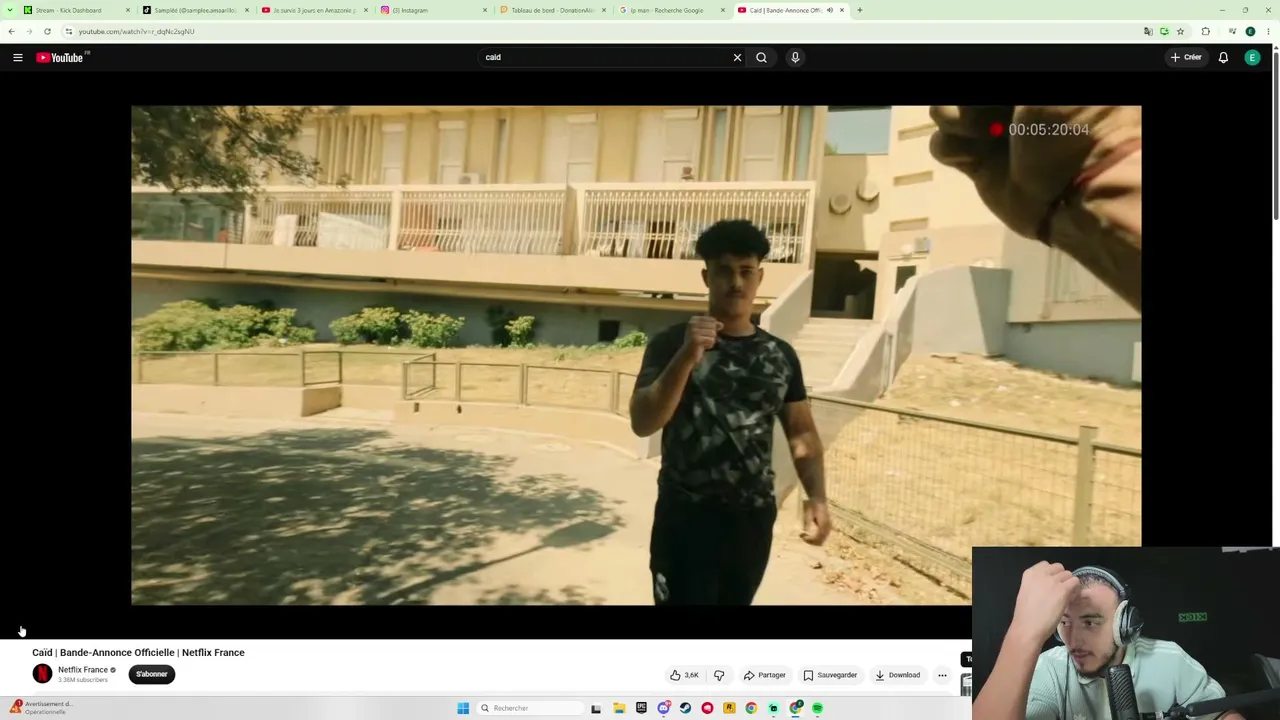
Task: Go back to the previous page
Action: point(11,31)
